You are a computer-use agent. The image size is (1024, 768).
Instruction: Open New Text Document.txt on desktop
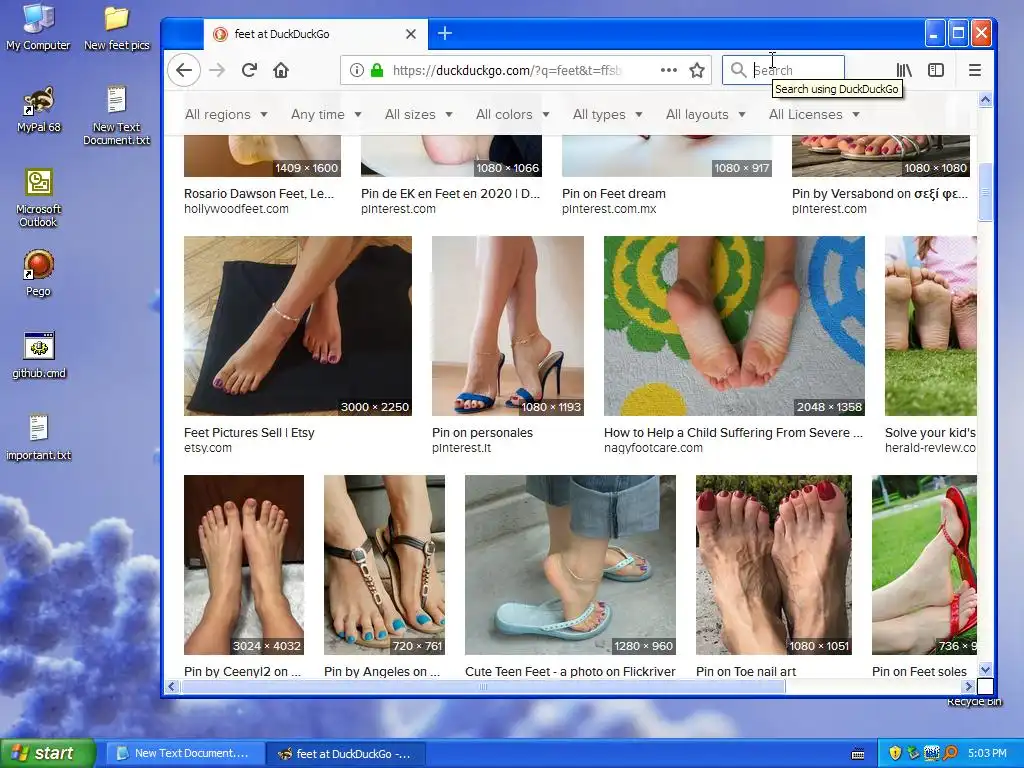coord(116,115)
